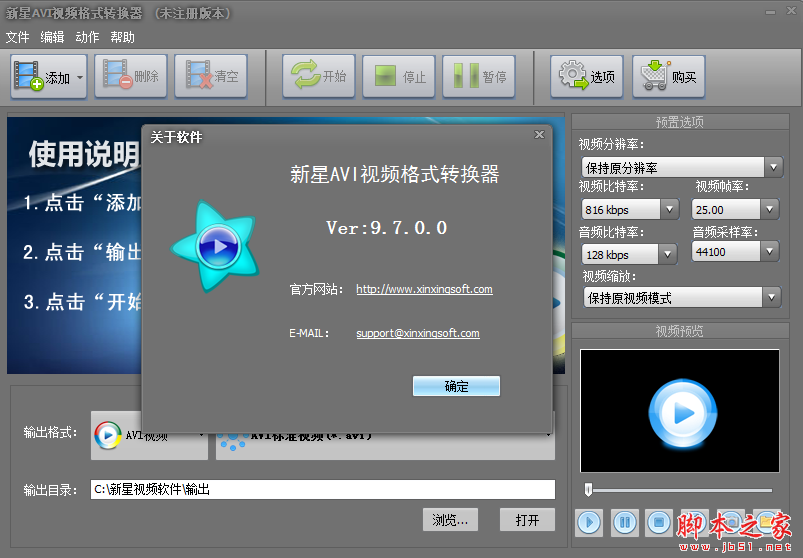Click the star logo in About dialog
The image size is (803, 558).
[216, 246]
